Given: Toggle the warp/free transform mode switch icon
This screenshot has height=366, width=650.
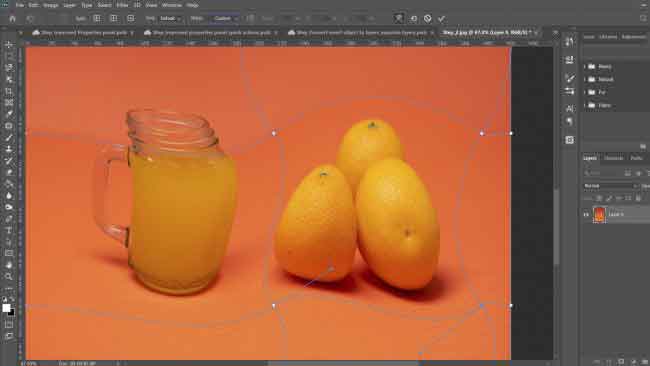Looking at the screenshot, I should point(398,19).
